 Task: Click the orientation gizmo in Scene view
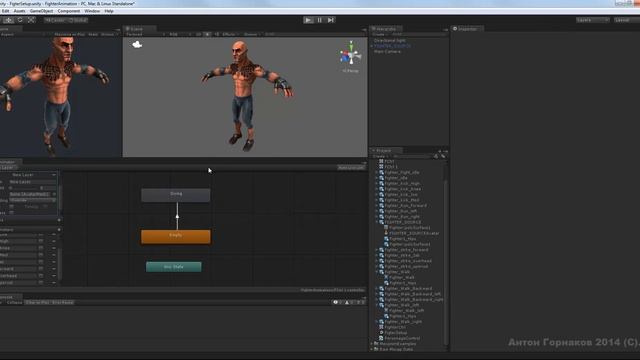pos(350,55)
